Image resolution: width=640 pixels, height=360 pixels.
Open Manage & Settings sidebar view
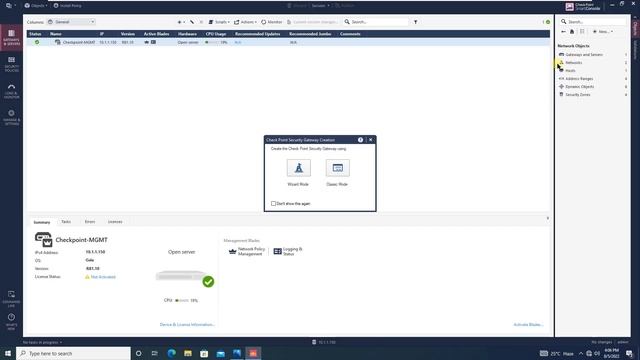click(x=11, y=117)
